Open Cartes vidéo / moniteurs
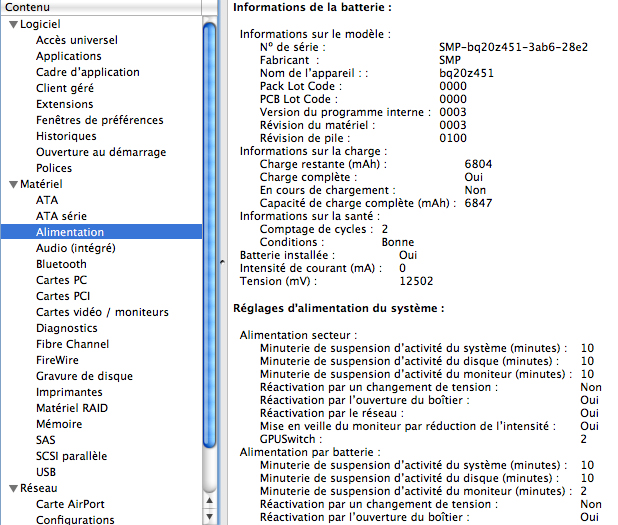The width and height of the screenshot is (618, 525). coord(102,312)
